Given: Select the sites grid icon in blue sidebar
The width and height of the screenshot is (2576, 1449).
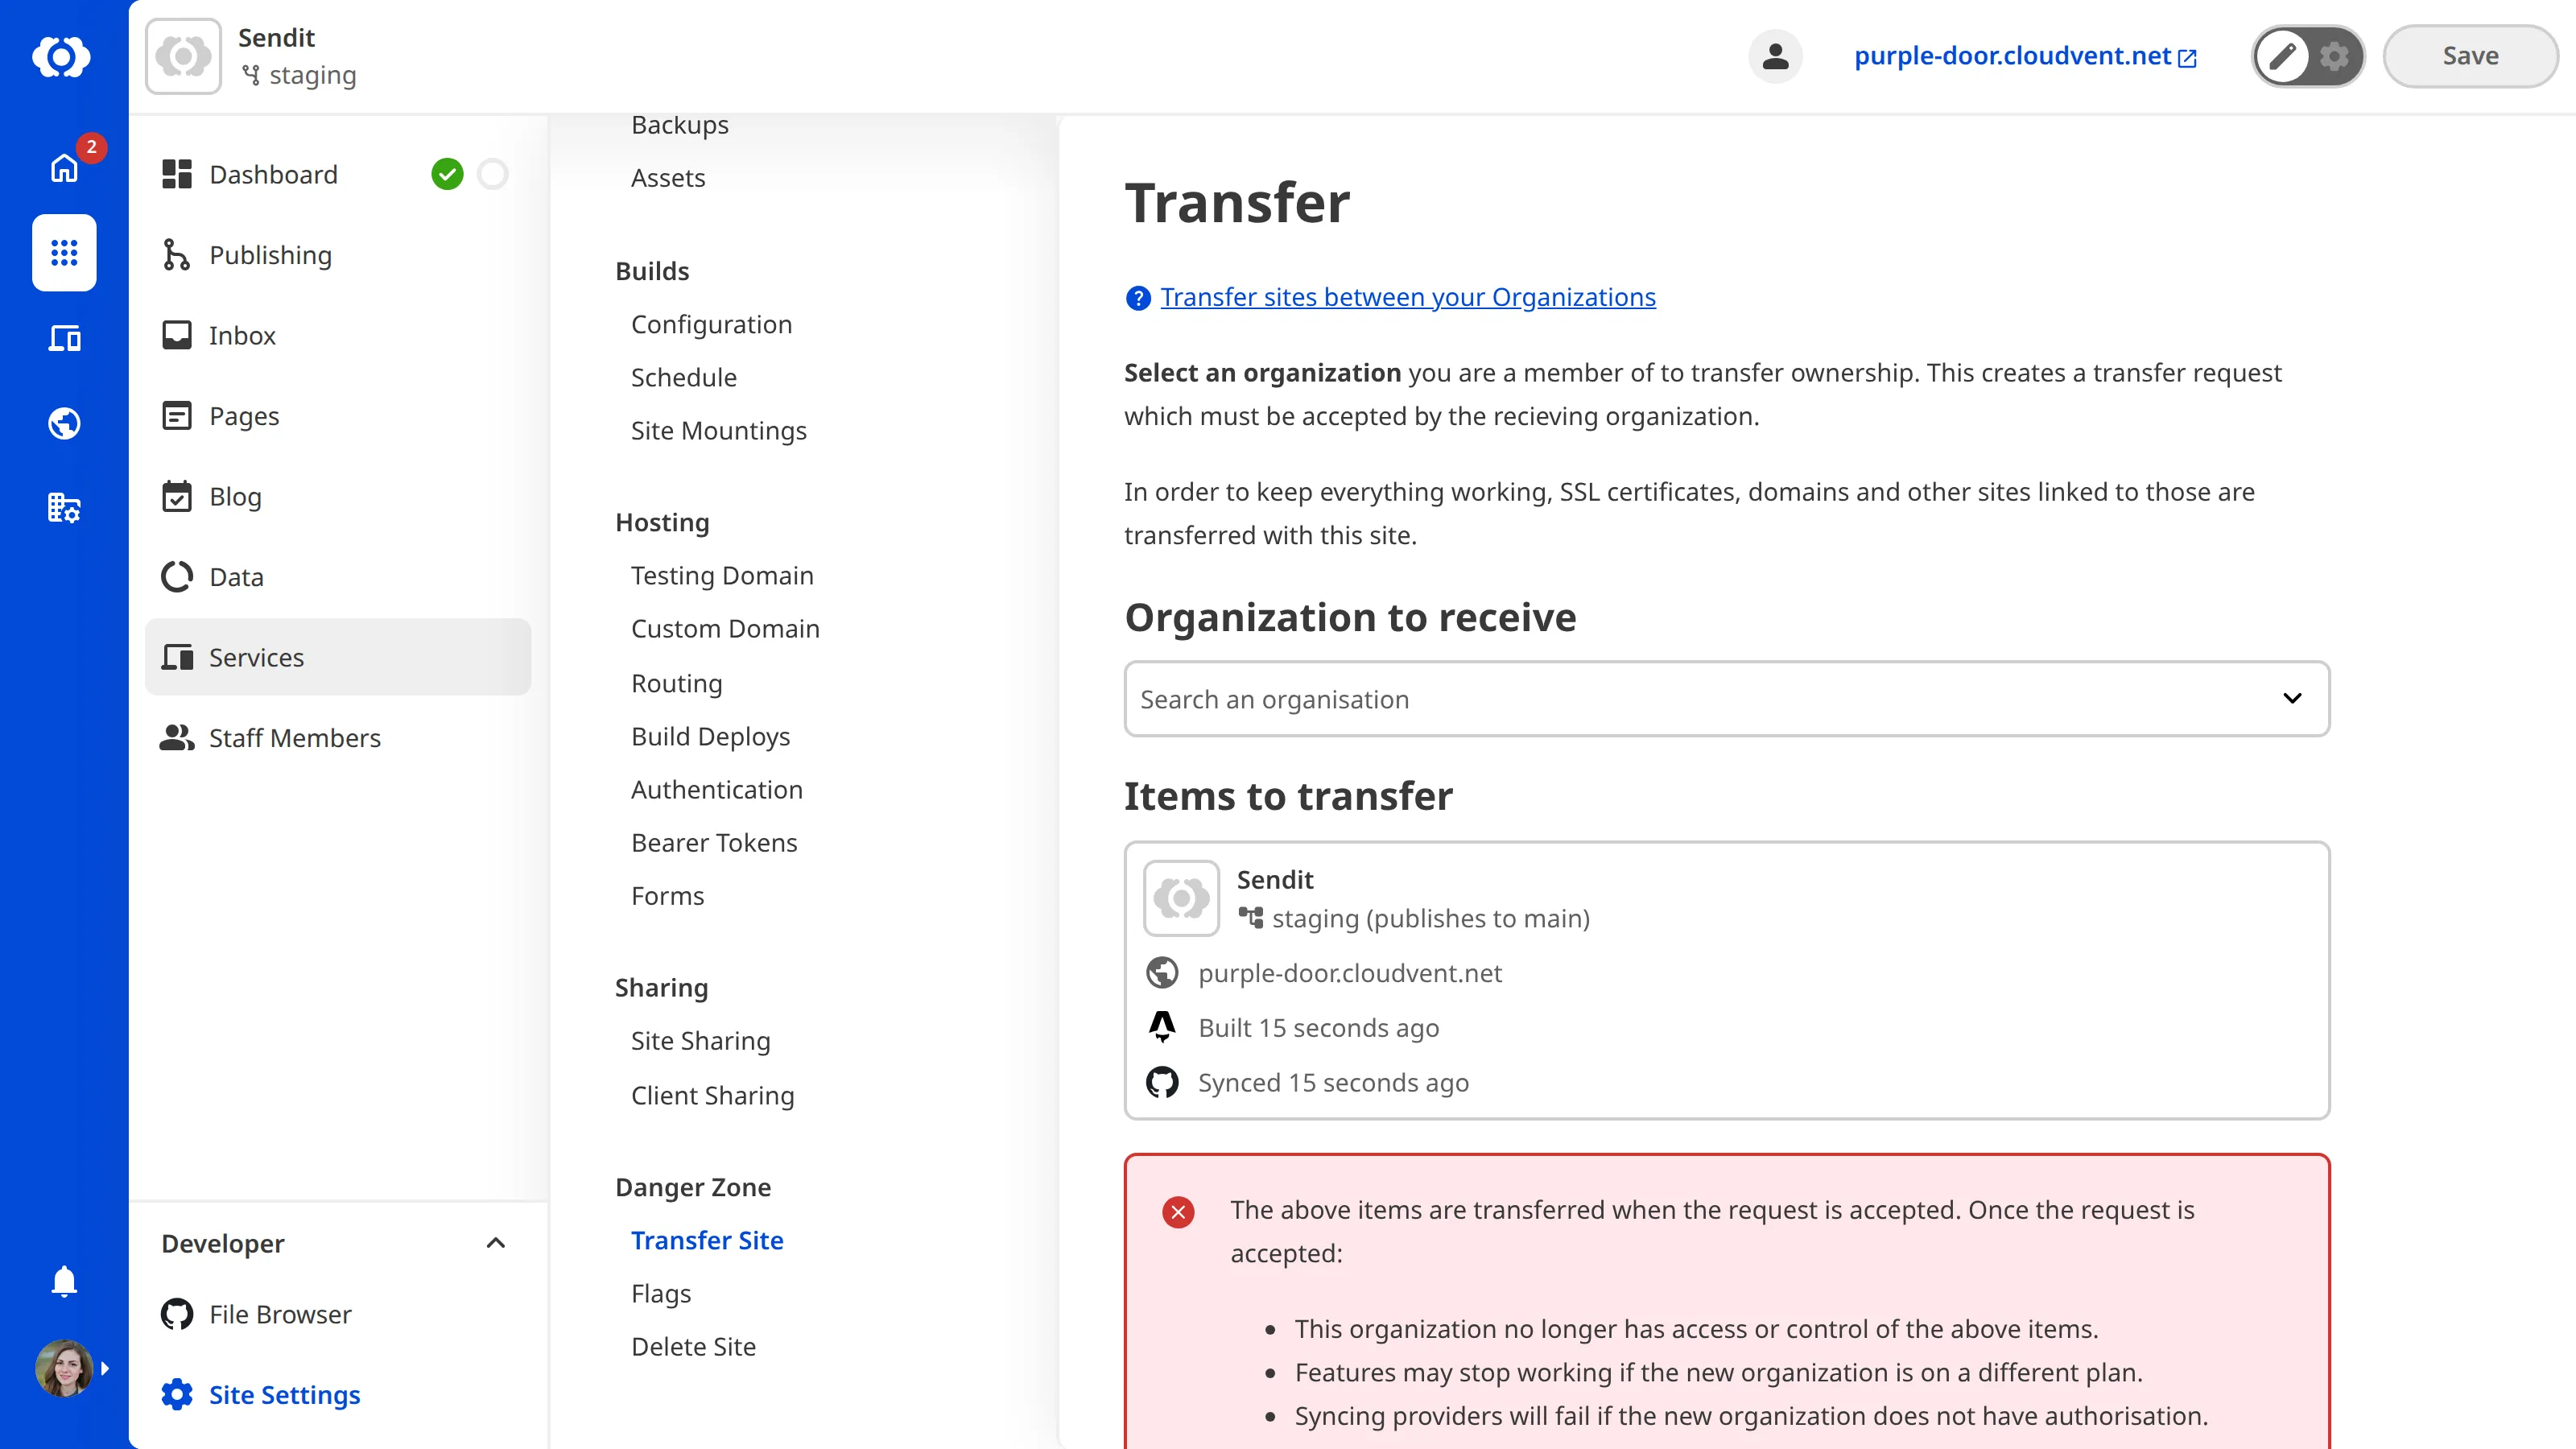Looking at the screenshot, I should click(x=63, y=253).
